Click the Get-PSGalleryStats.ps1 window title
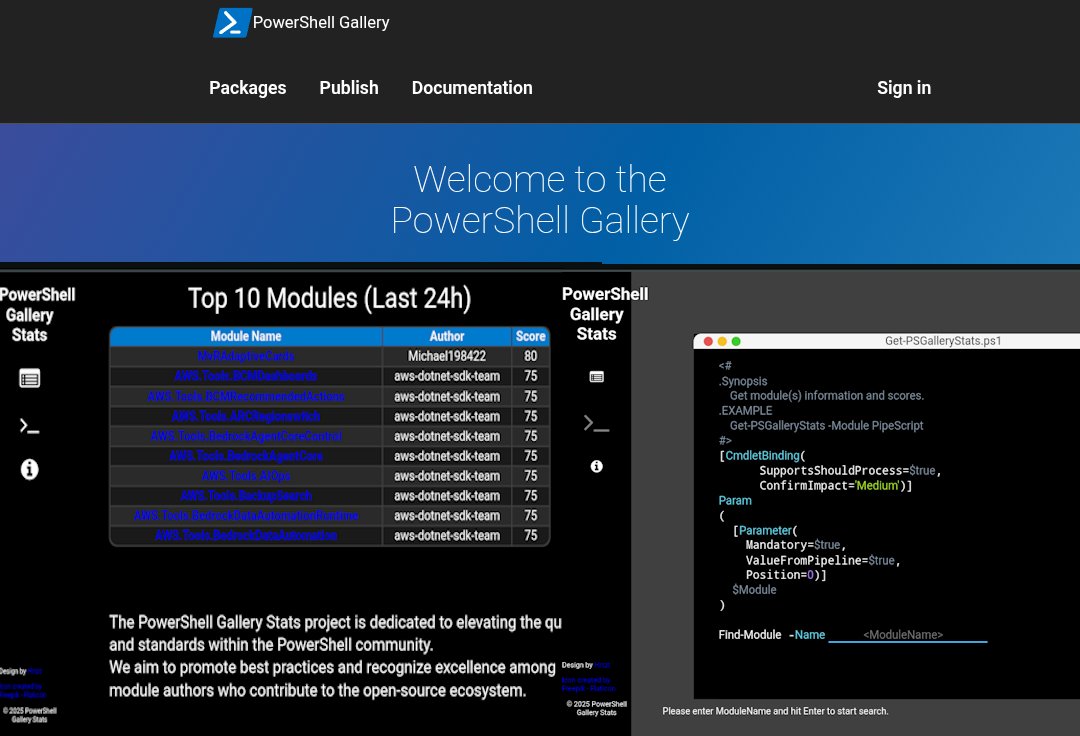 (x=943, y=341)
